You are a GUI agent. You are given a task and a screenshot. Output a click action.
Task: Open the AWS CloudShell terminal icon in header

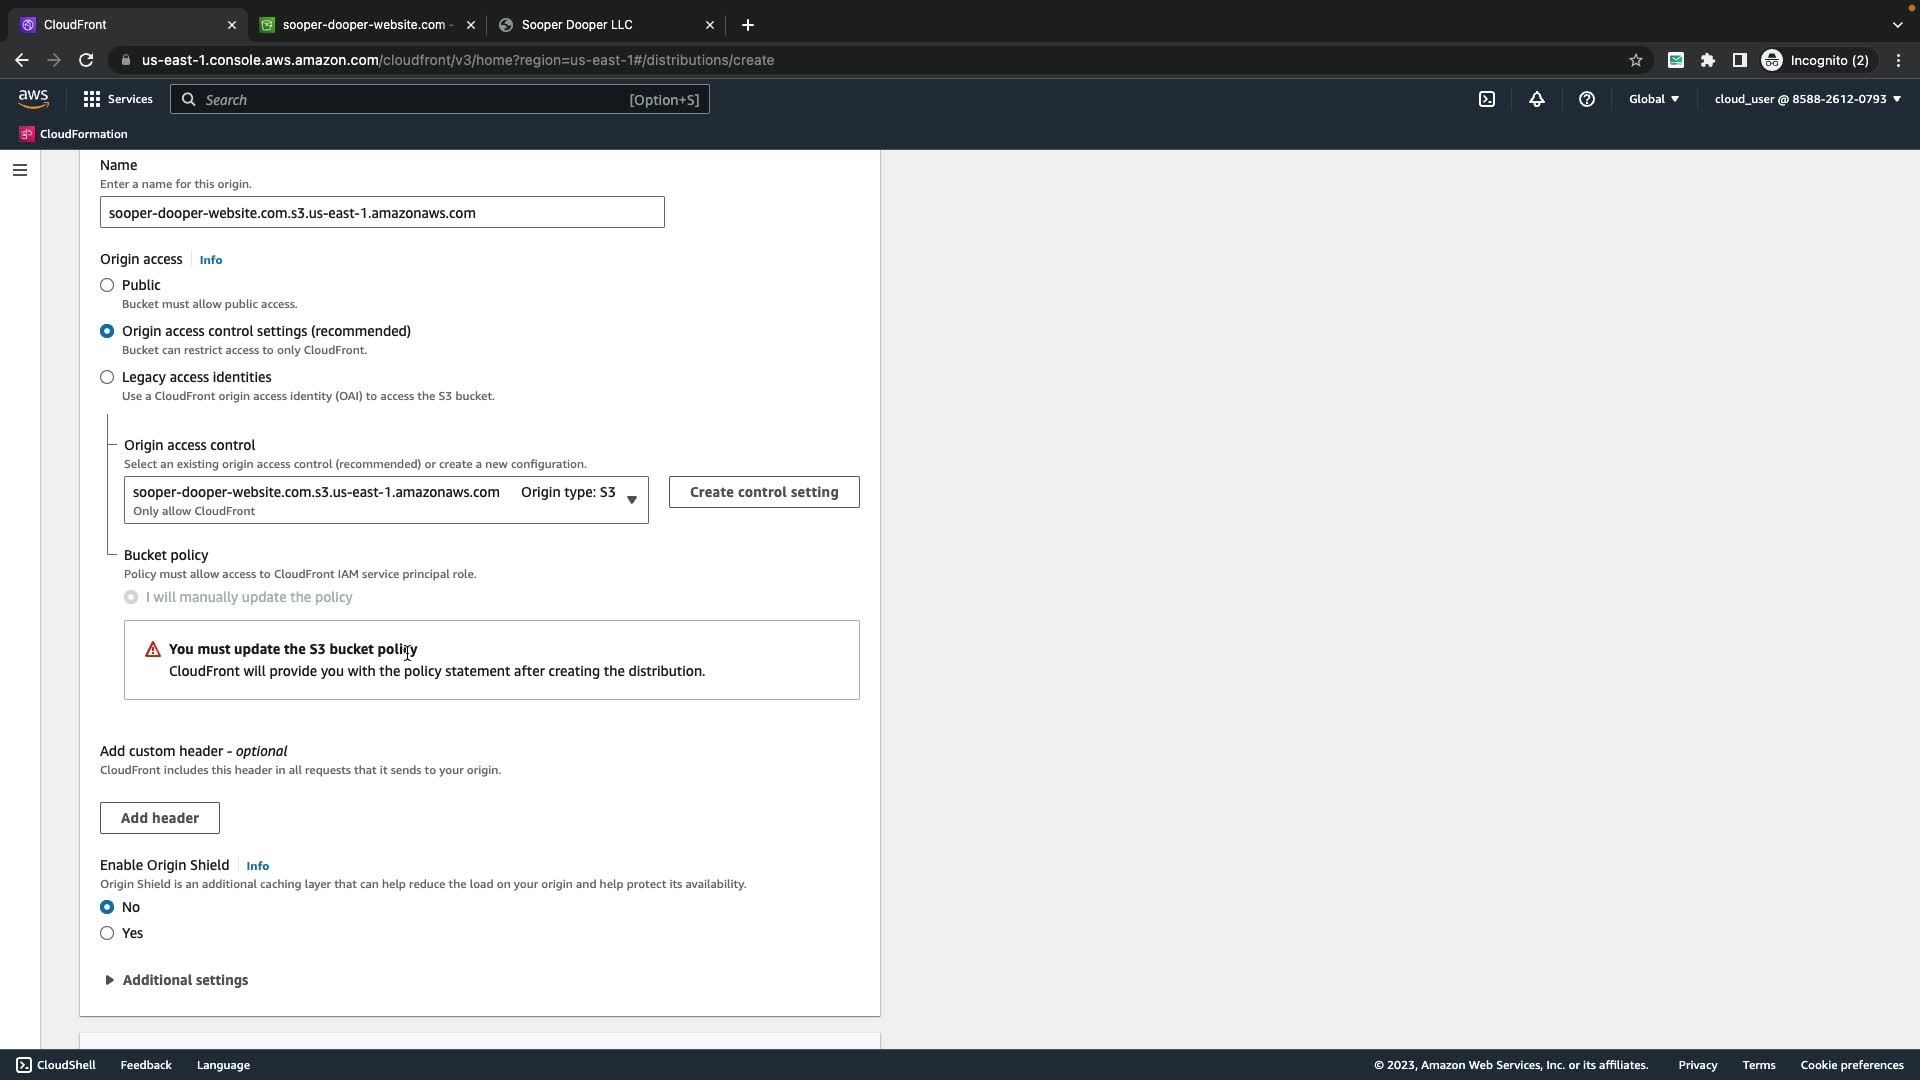(x=1487, y=99)
